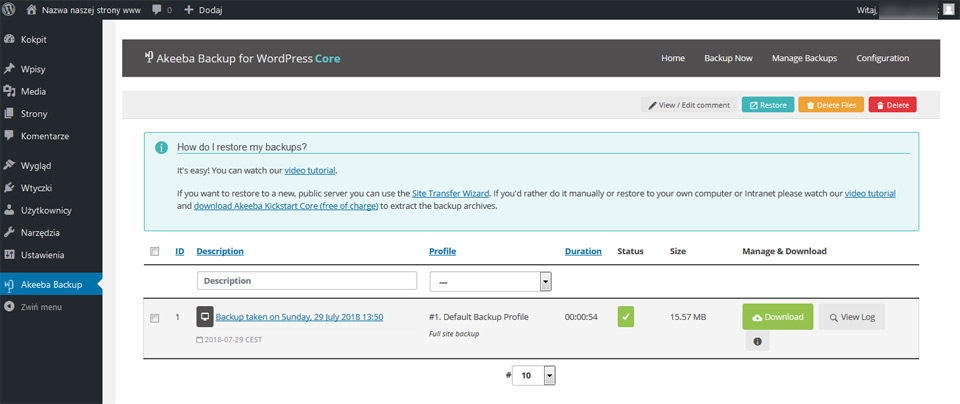Image resolution: width=960 pixels, height=404 pixels.
Task: Click '15.57 MB' size value
Action: click(x=688, y=317)
